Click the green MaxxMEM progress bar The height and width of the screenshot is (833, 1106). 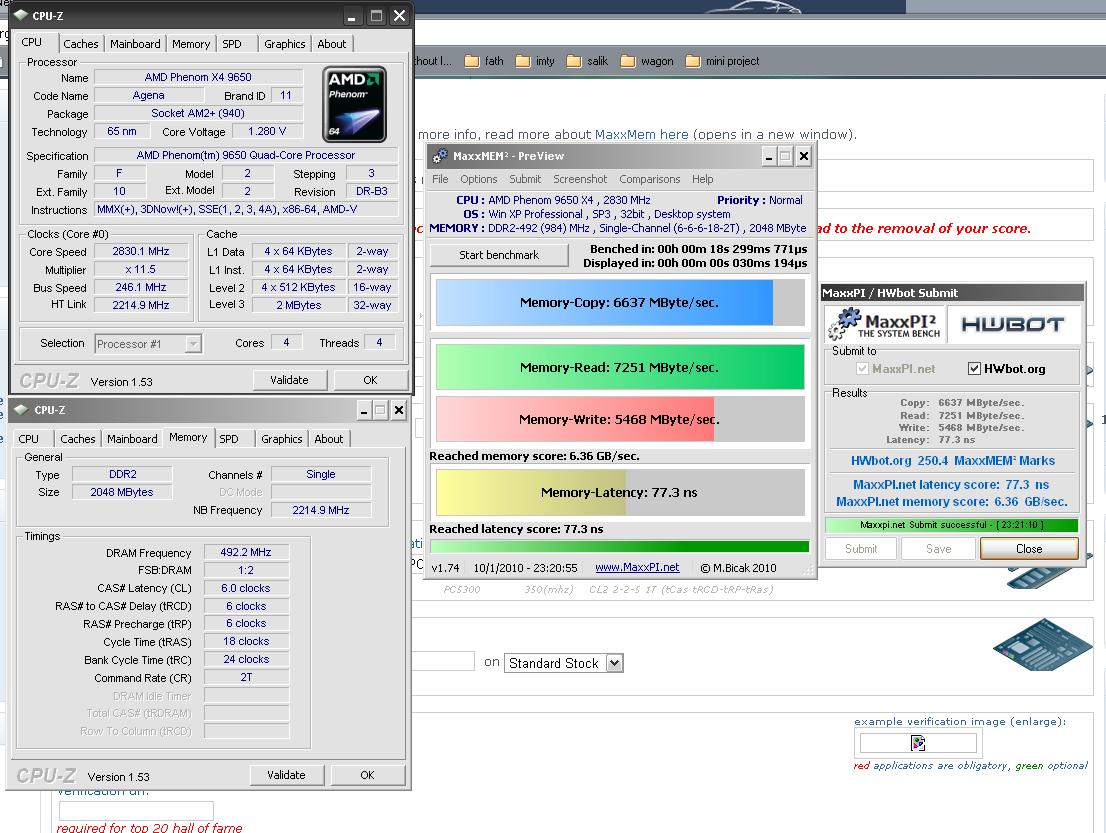point(619,546)
